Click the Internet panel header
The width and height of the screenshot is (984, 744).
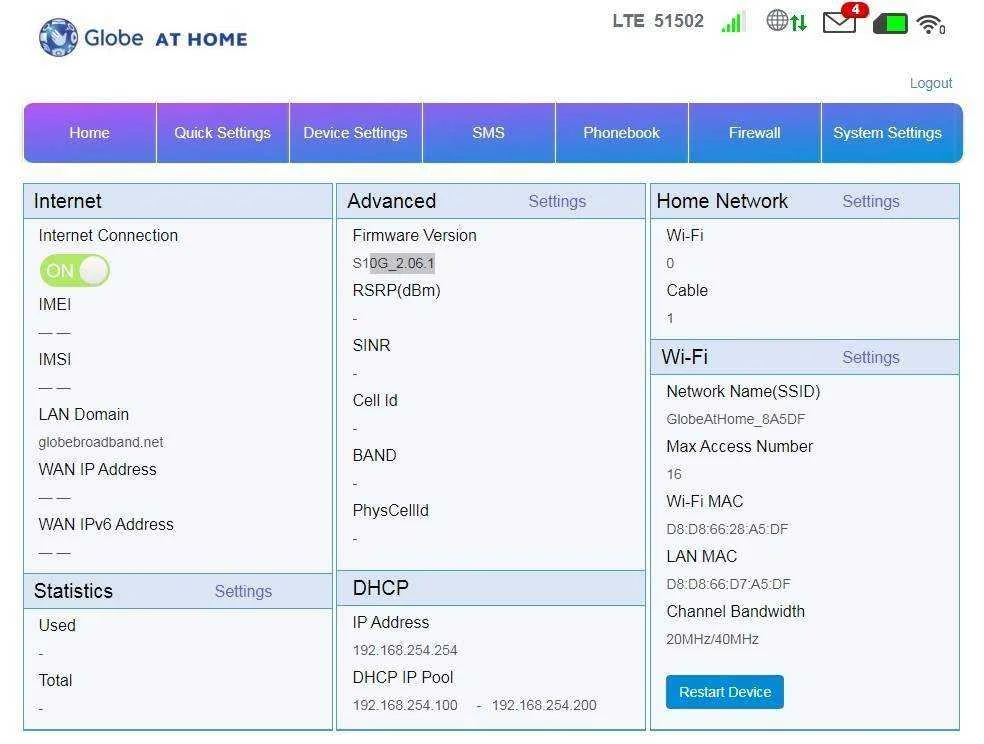[178, 201]
